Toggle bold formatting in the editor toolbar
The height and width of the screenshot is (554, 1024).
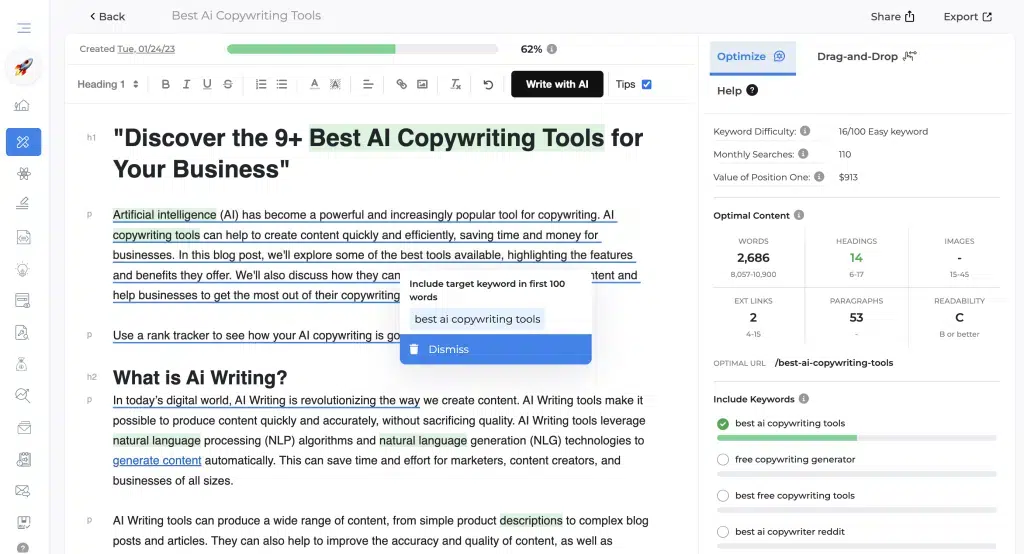point(166,85)
